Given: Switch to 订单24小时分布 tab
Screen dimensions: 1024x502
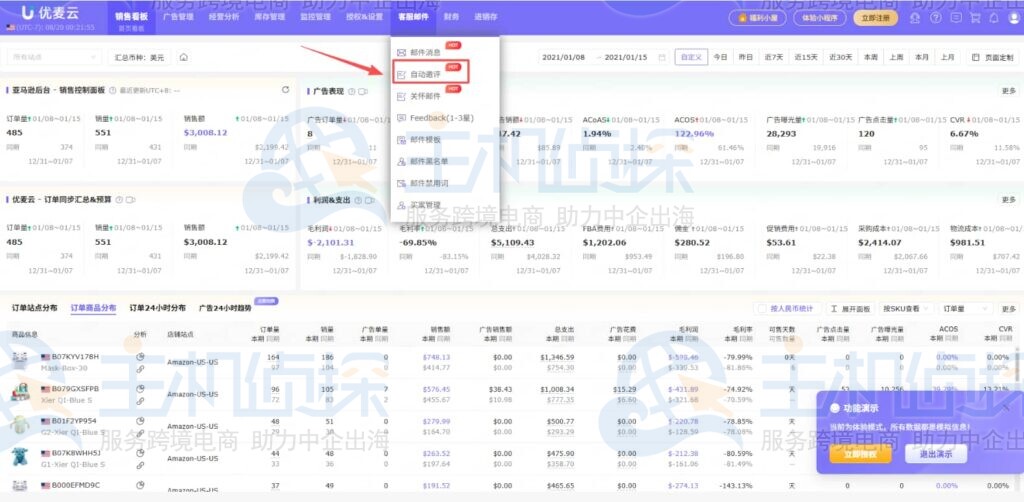Looking at the screenshot, I should 157,308.
